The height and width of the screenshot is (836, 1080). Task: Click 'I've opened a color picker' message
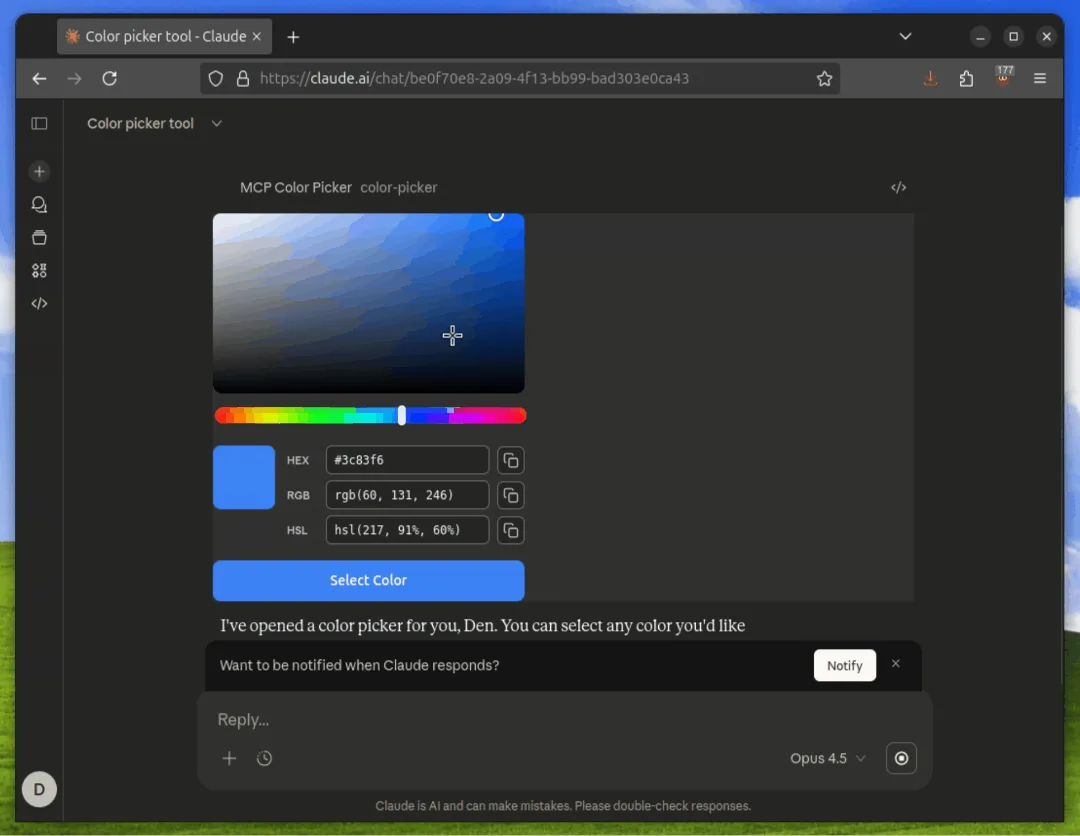(x=482, y=625)
